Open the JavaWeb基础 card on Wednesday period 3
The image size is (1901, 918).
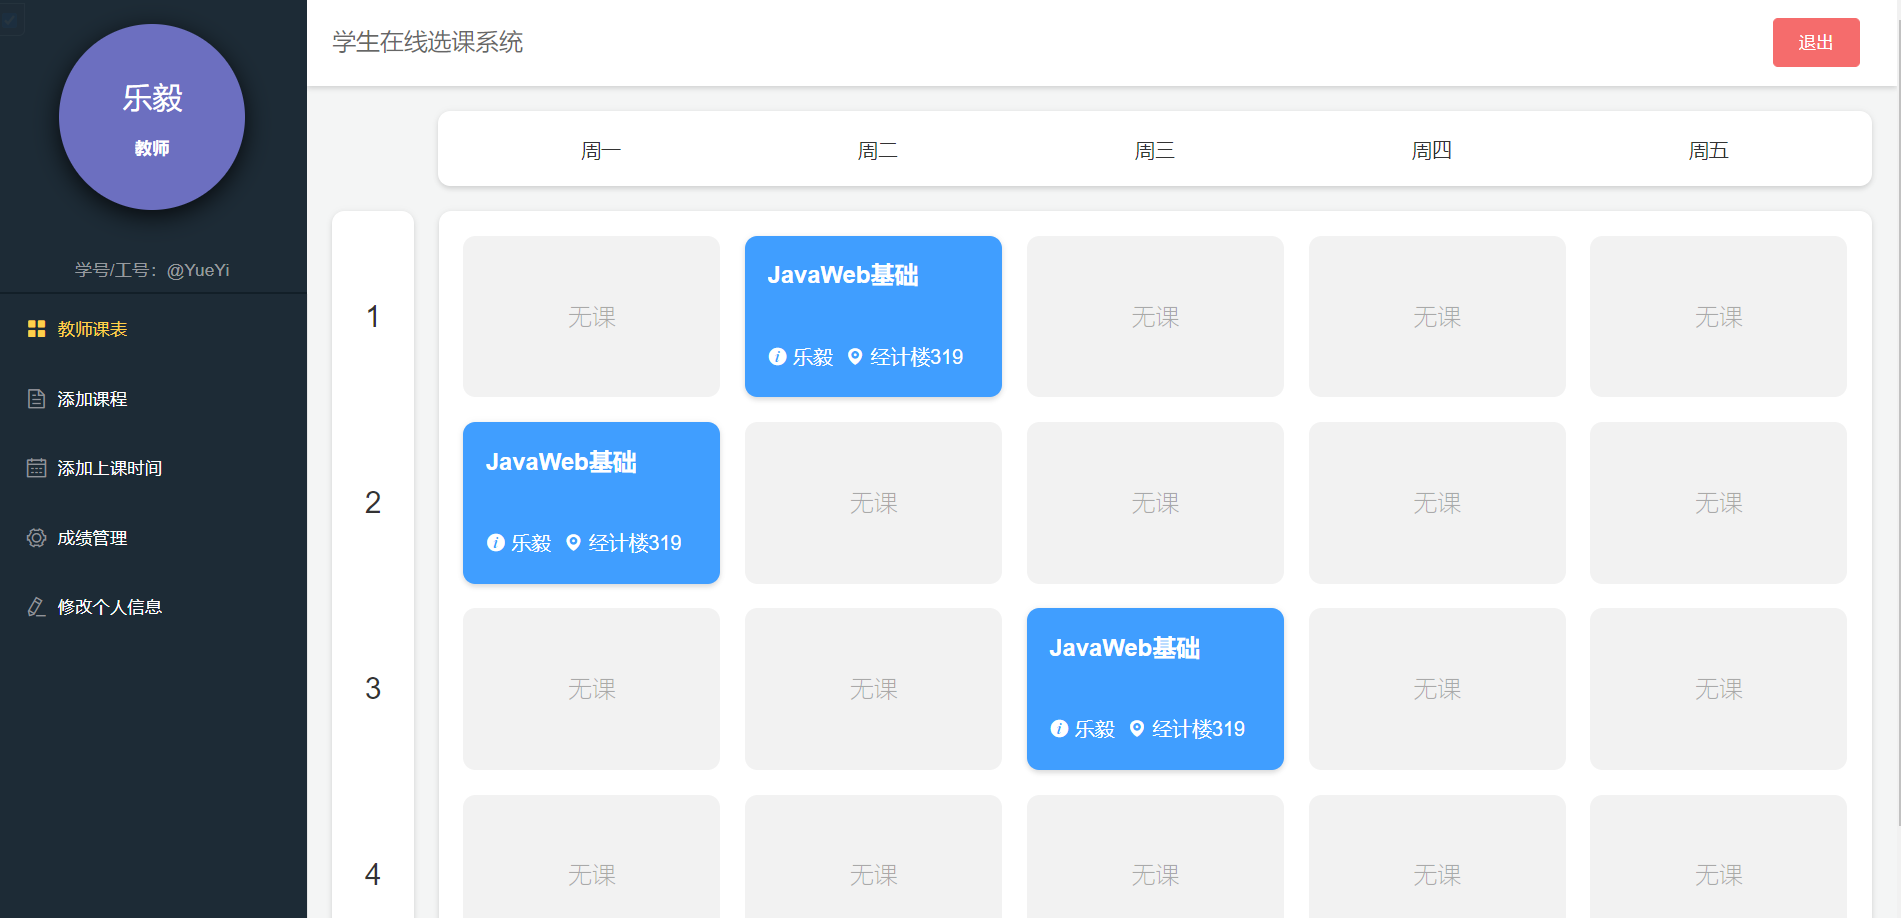click(1155, 689)
